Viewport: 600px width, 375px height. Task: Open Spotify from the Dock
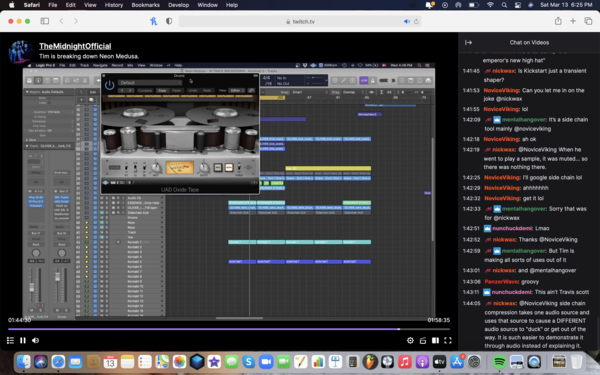point(499,362)
